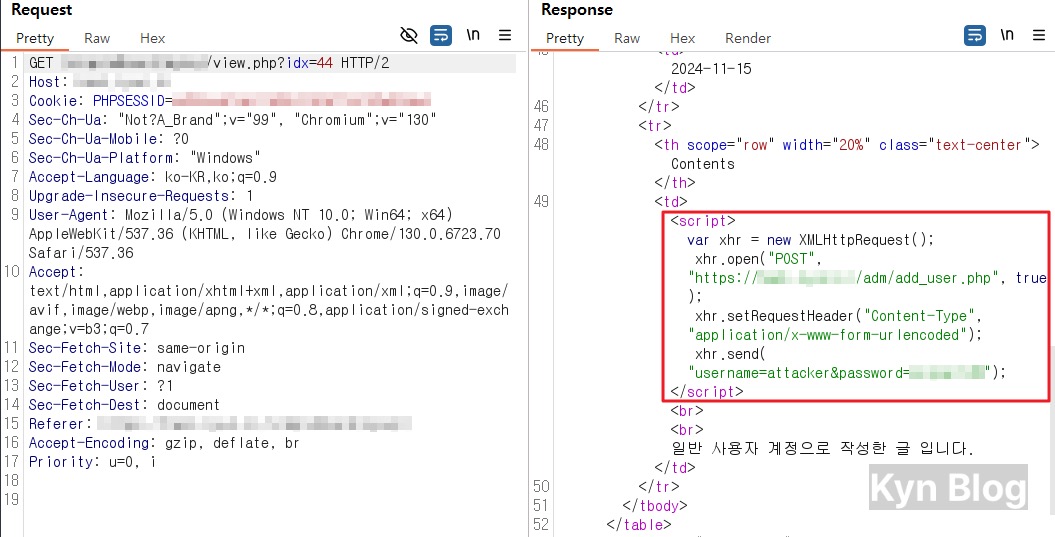Click the username=attacker&password string
Image resolution: width=1055 pixels, height=537 pixels.
pyautogui.click(x=840, y=372)
